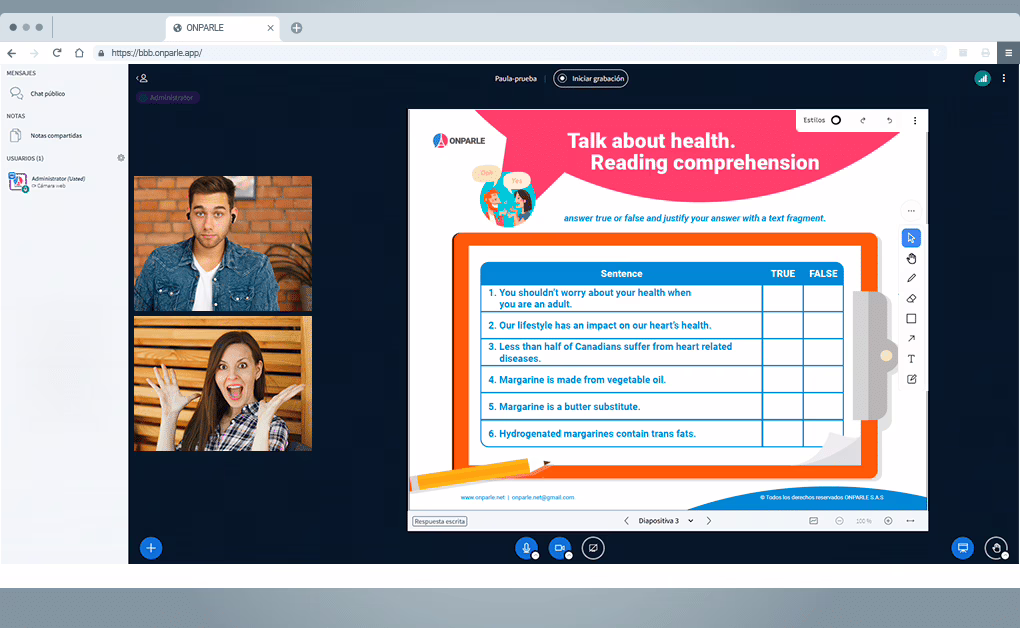Viewport: 1020px width, 628px height.
Task: Open Chat público
Action: click(47, 93)
